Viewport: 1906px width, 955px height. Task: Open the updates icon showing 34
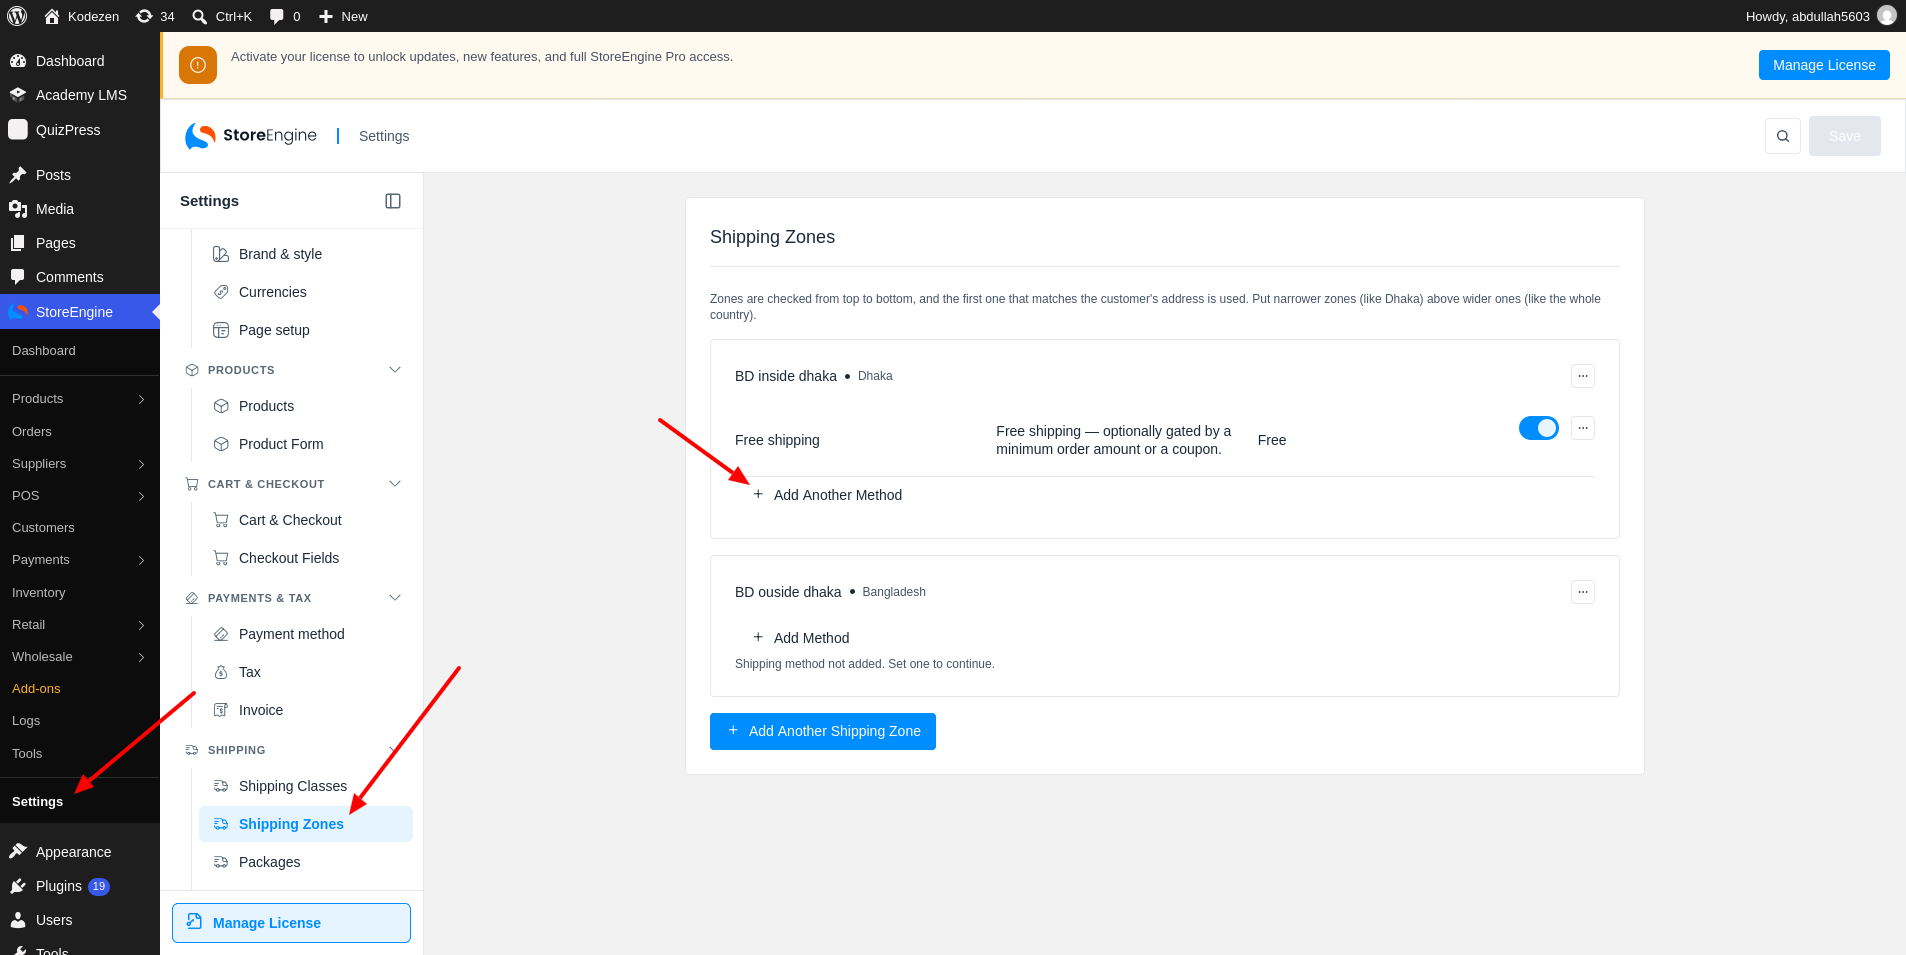tap(155, 16)
